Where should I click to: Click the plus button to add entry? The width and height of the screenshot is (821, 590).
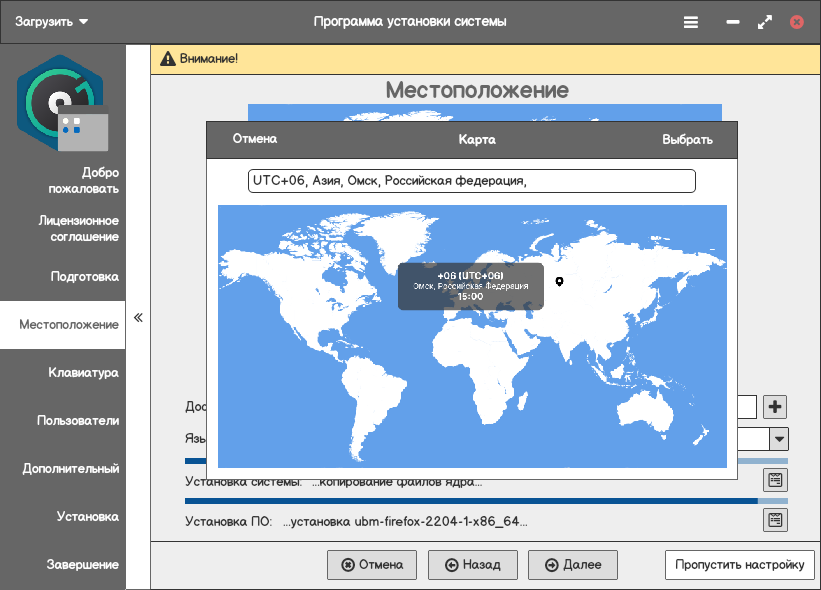pos(775,407)
